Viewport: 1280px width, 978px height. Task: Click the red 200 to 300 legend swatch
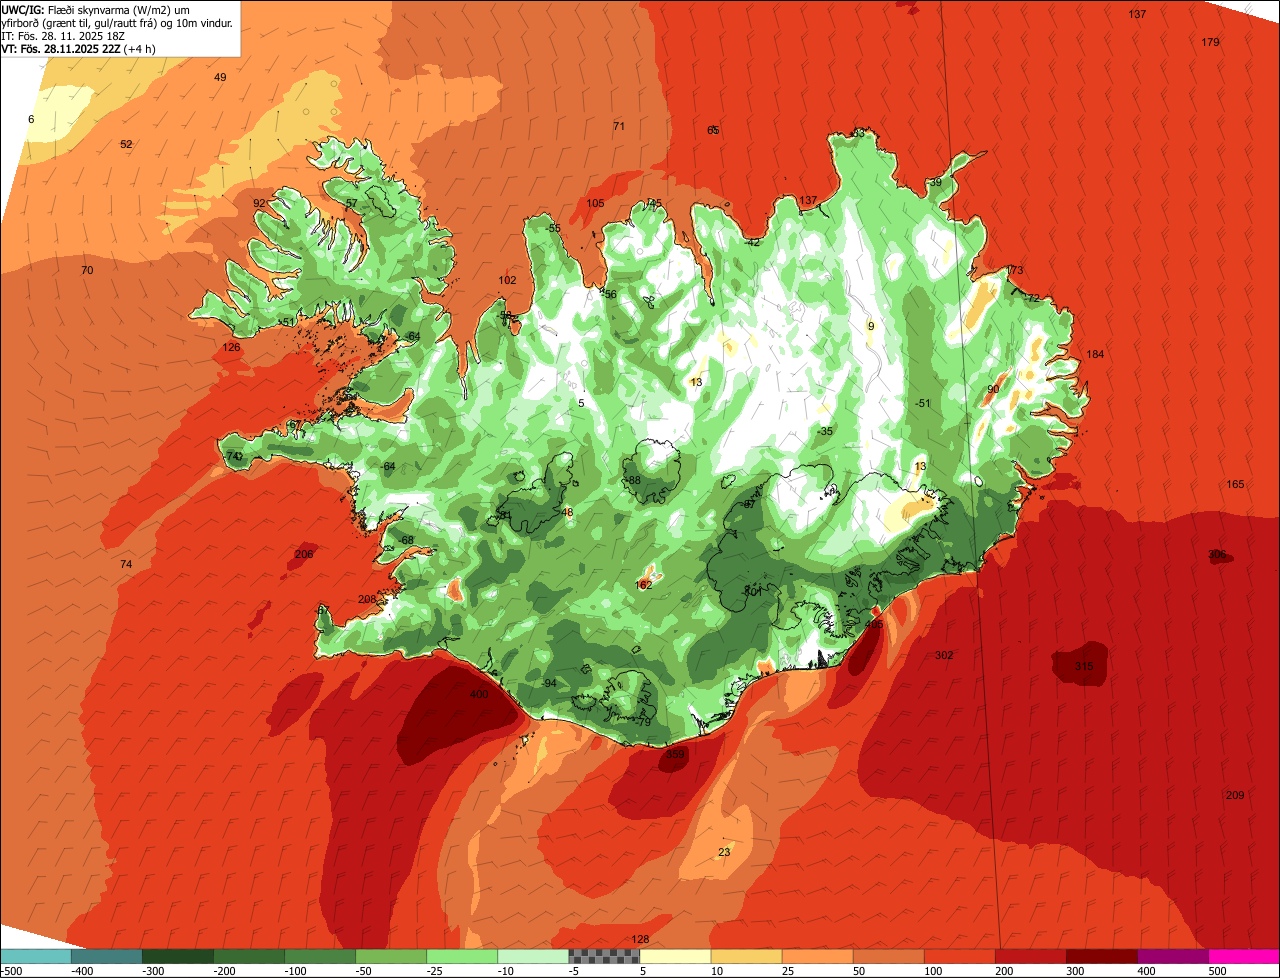1031,956
